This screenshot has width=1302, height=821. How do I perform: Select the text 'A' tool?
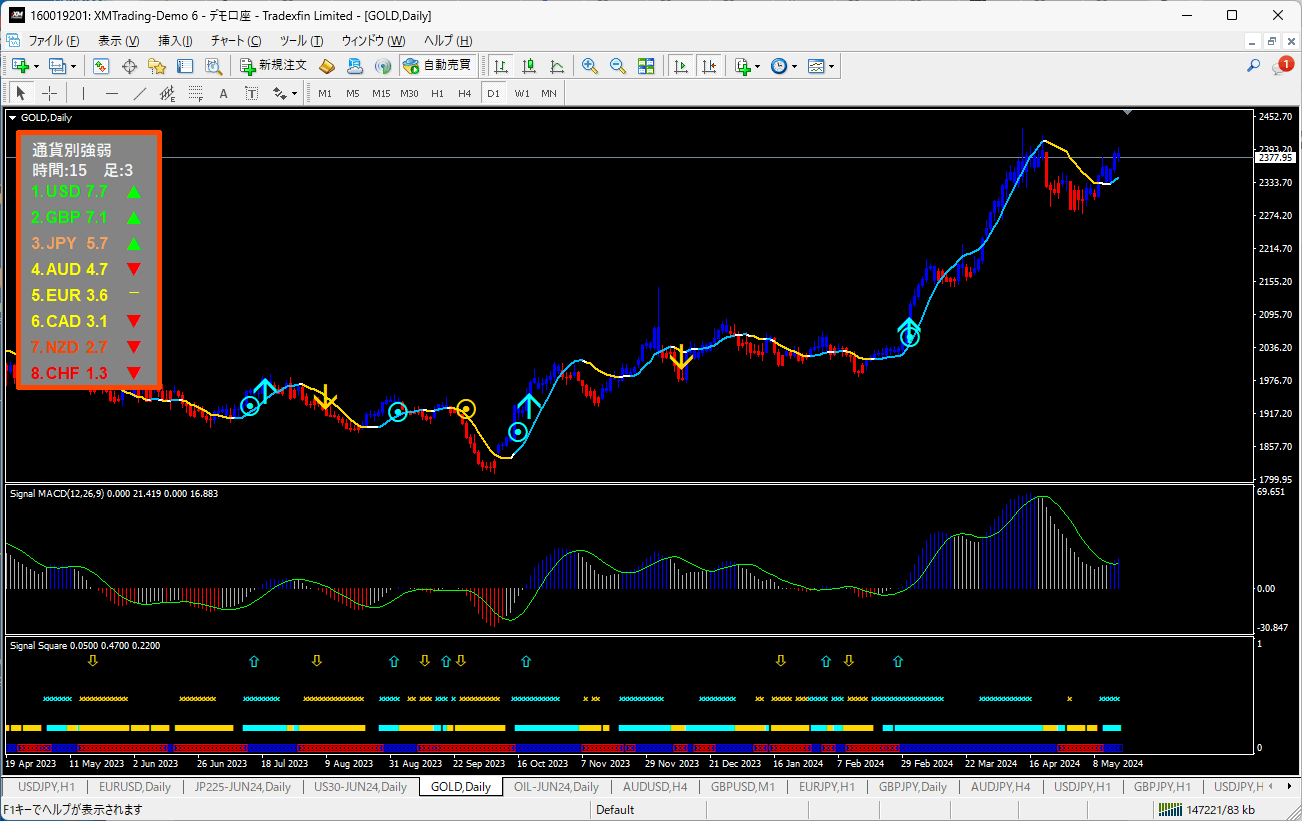coord(223,93)
